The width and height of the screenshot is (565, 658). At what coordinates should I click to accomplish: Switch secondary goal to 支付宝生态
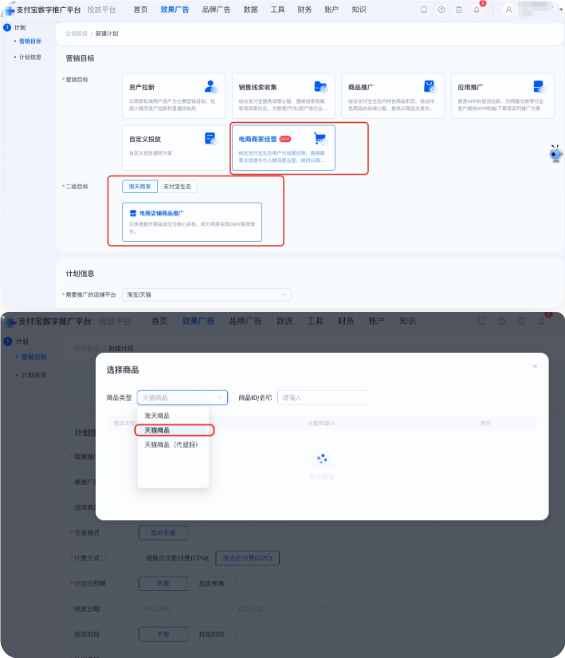(x=177, y=186)
